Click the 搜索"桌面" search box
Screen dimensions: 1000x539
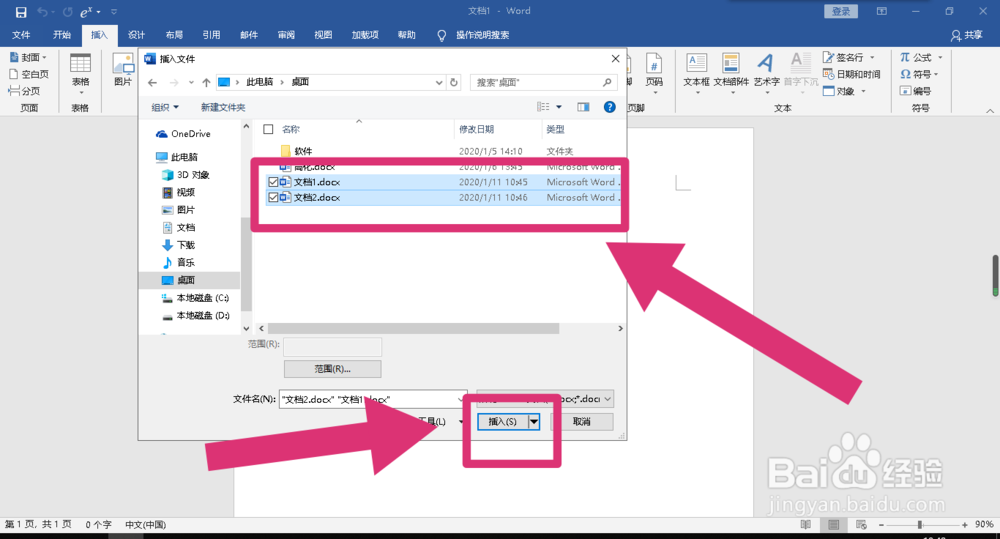point(543,82)
